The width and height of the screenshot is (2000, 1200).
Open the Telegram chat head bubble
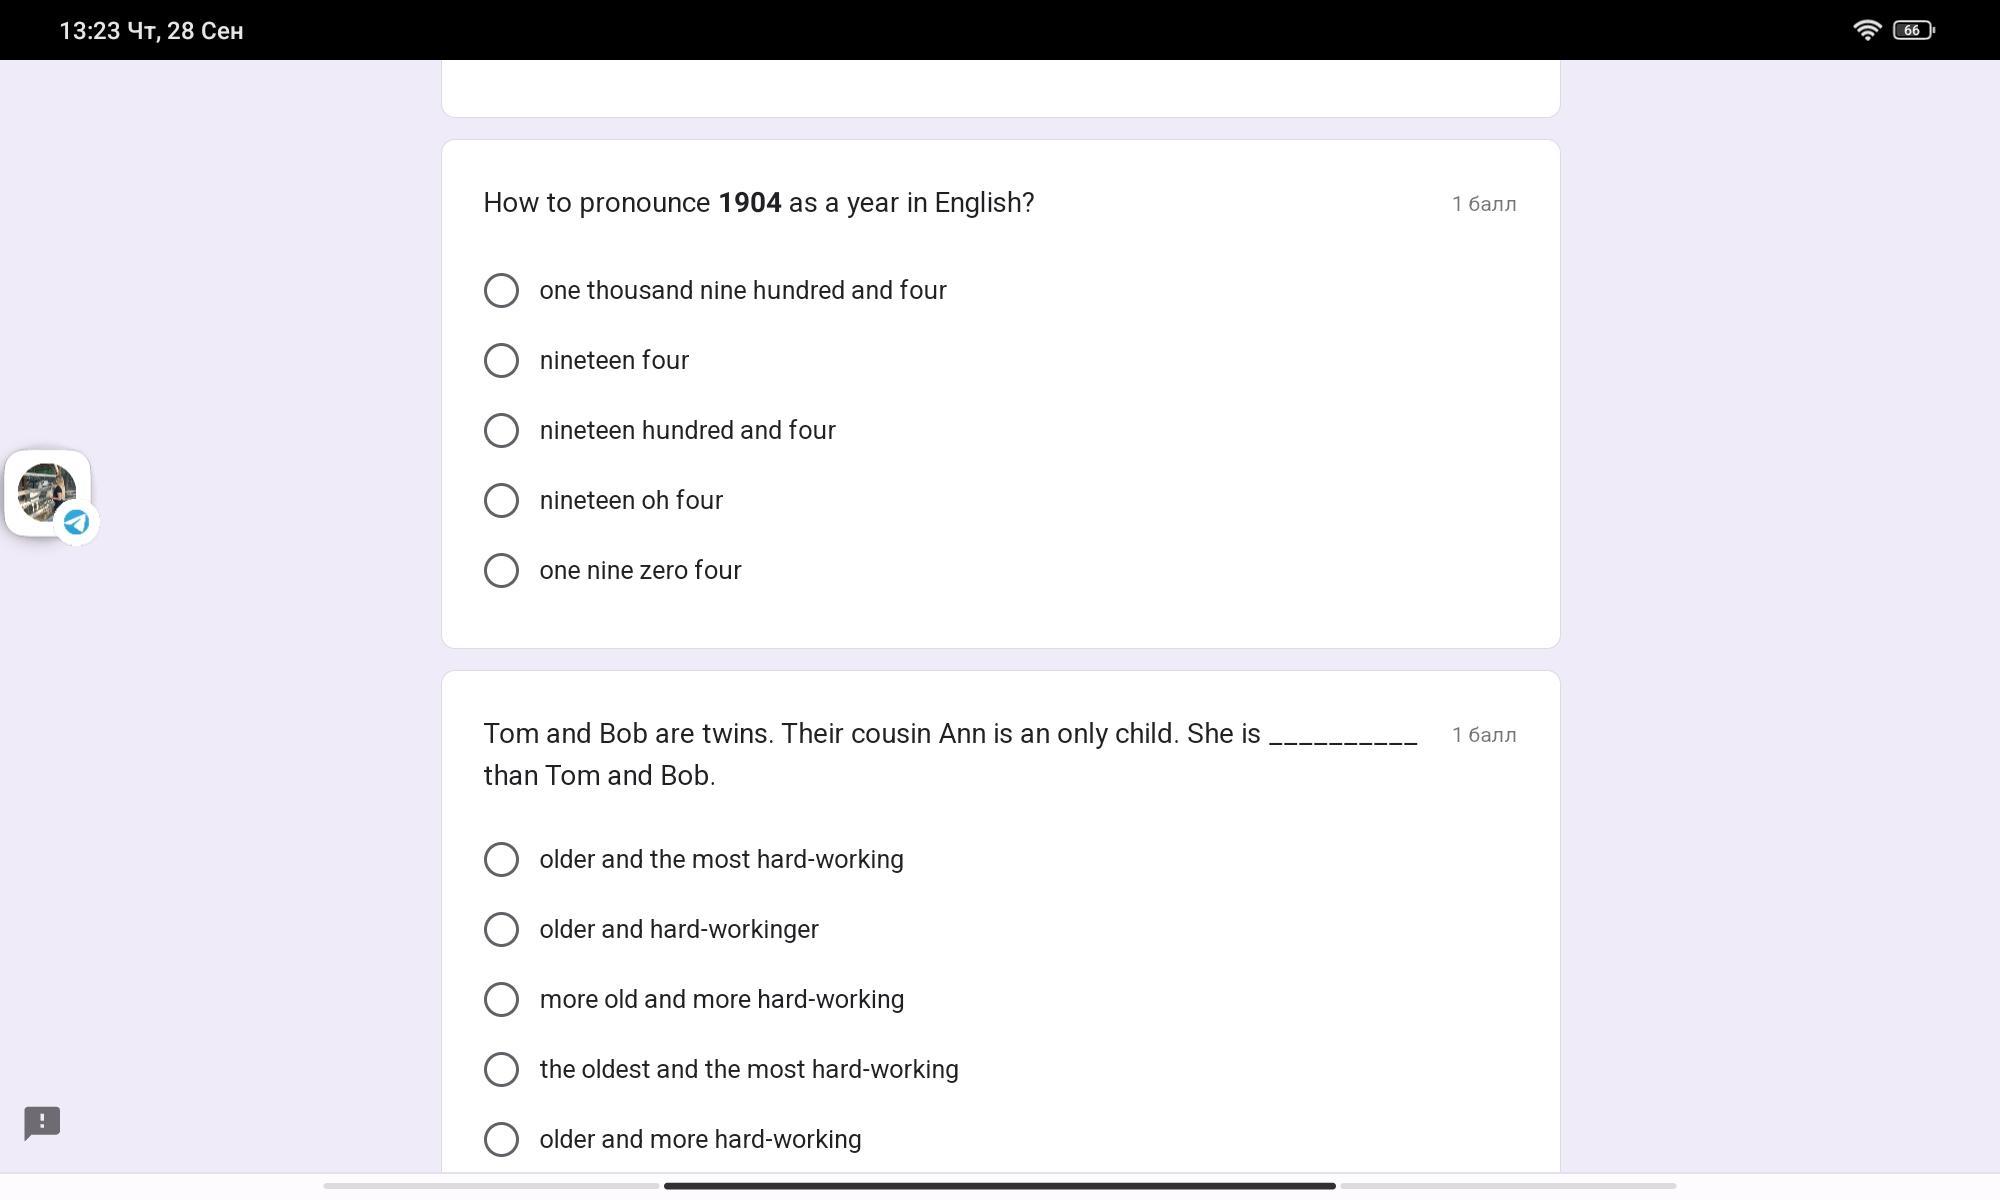pos(48,493)
